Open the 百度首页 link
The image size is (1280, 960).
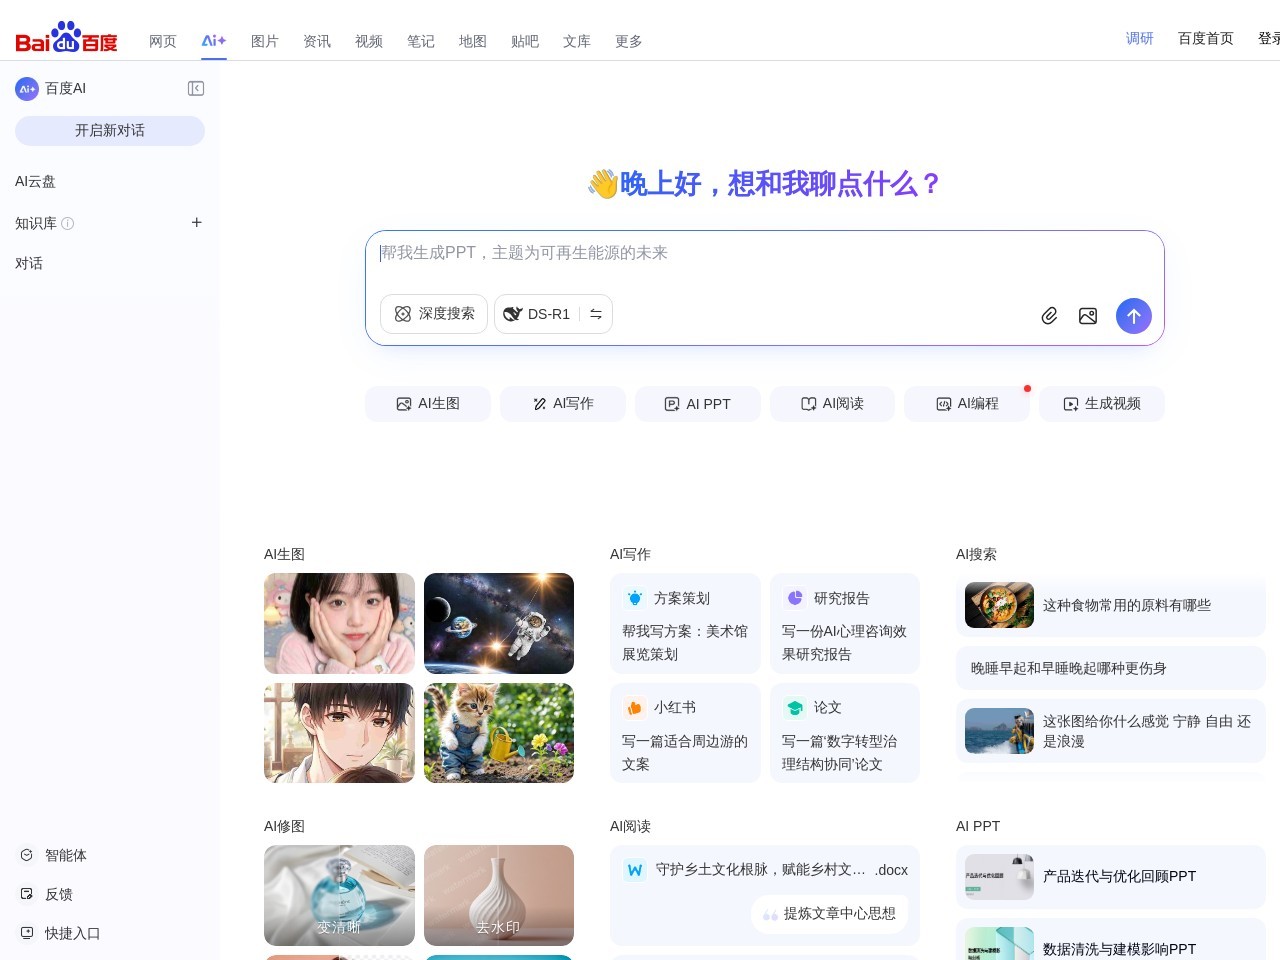1205,38
